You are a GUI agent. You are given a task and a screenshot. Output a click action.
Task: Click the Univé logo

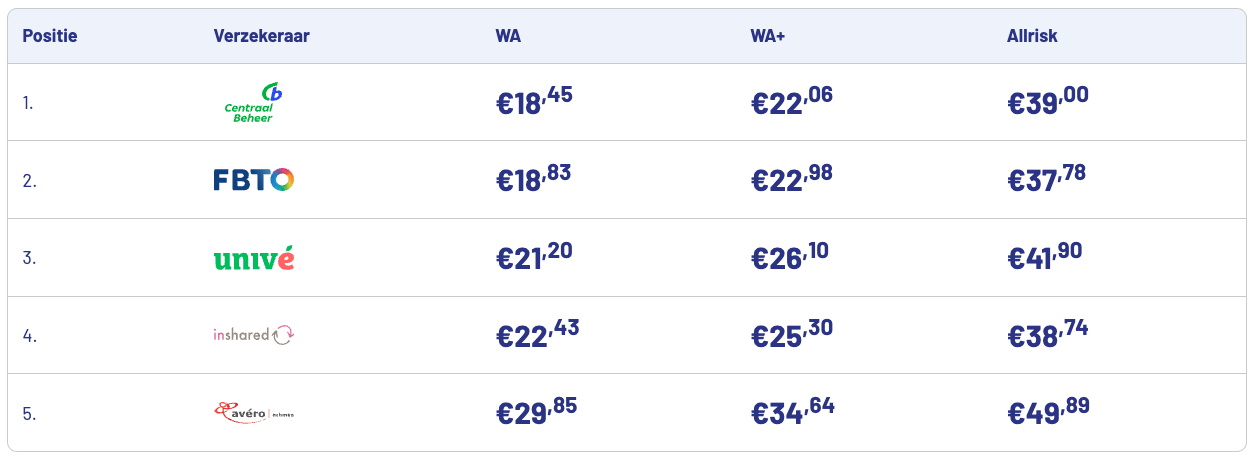(x=253, y=258)
